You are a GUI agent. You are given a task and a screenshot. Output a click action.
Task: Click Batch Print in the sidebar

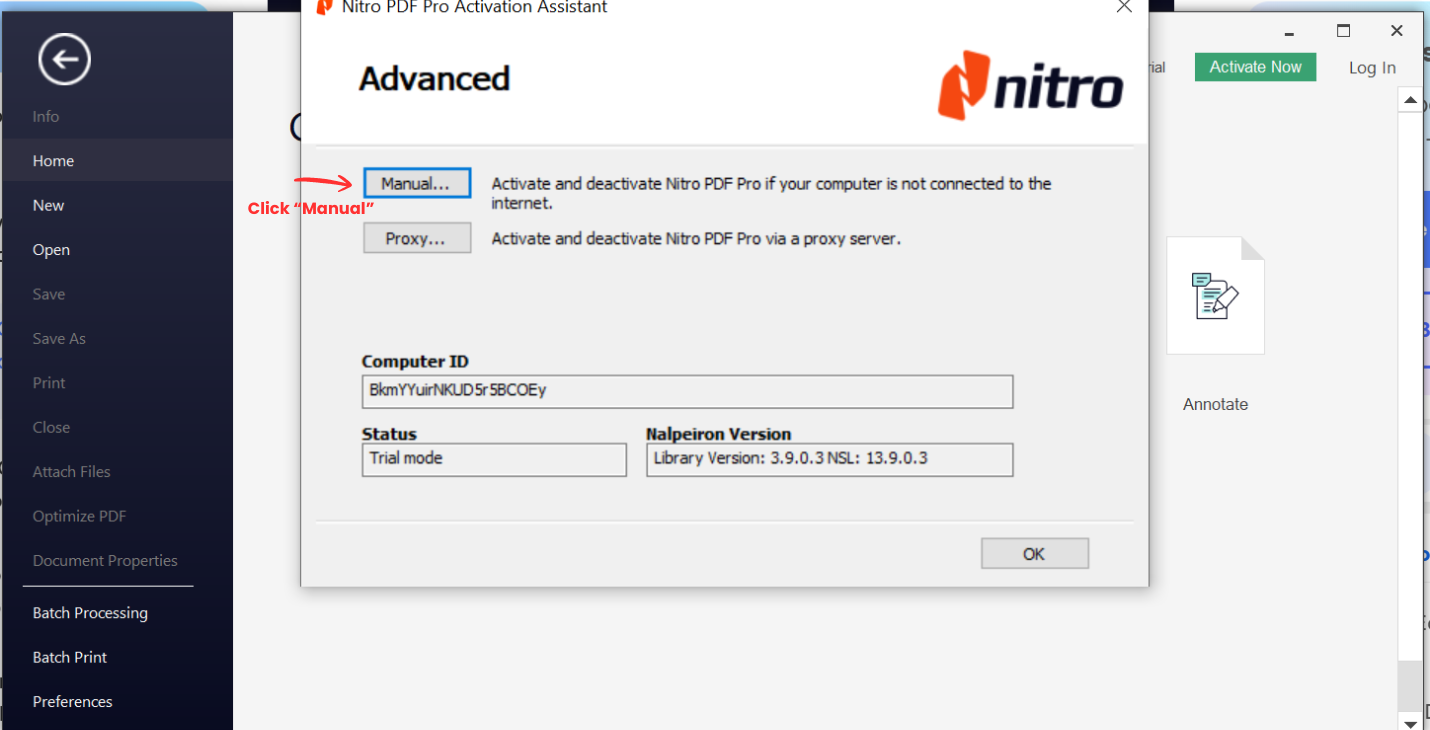click(x=70, y=657)
